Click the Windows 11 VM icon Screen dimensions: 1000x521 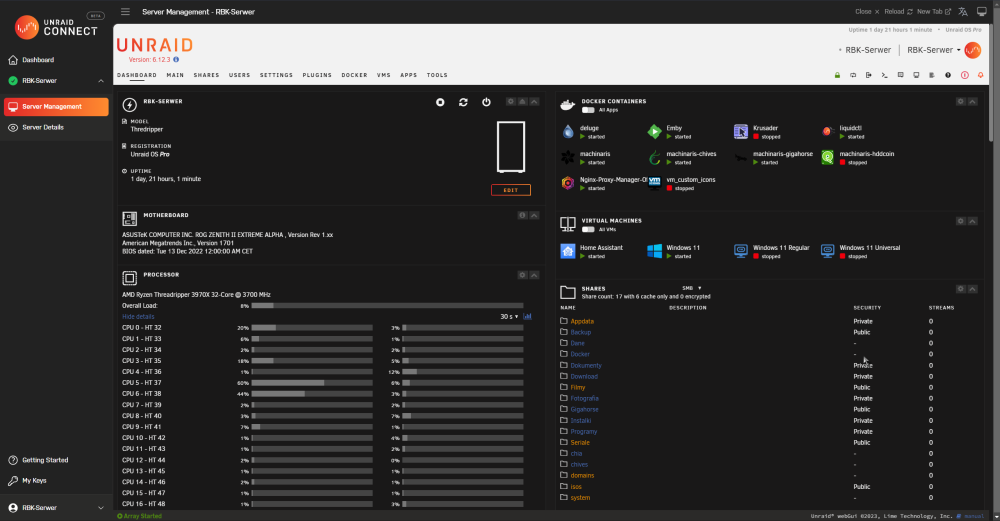click(x=654, y=251)
